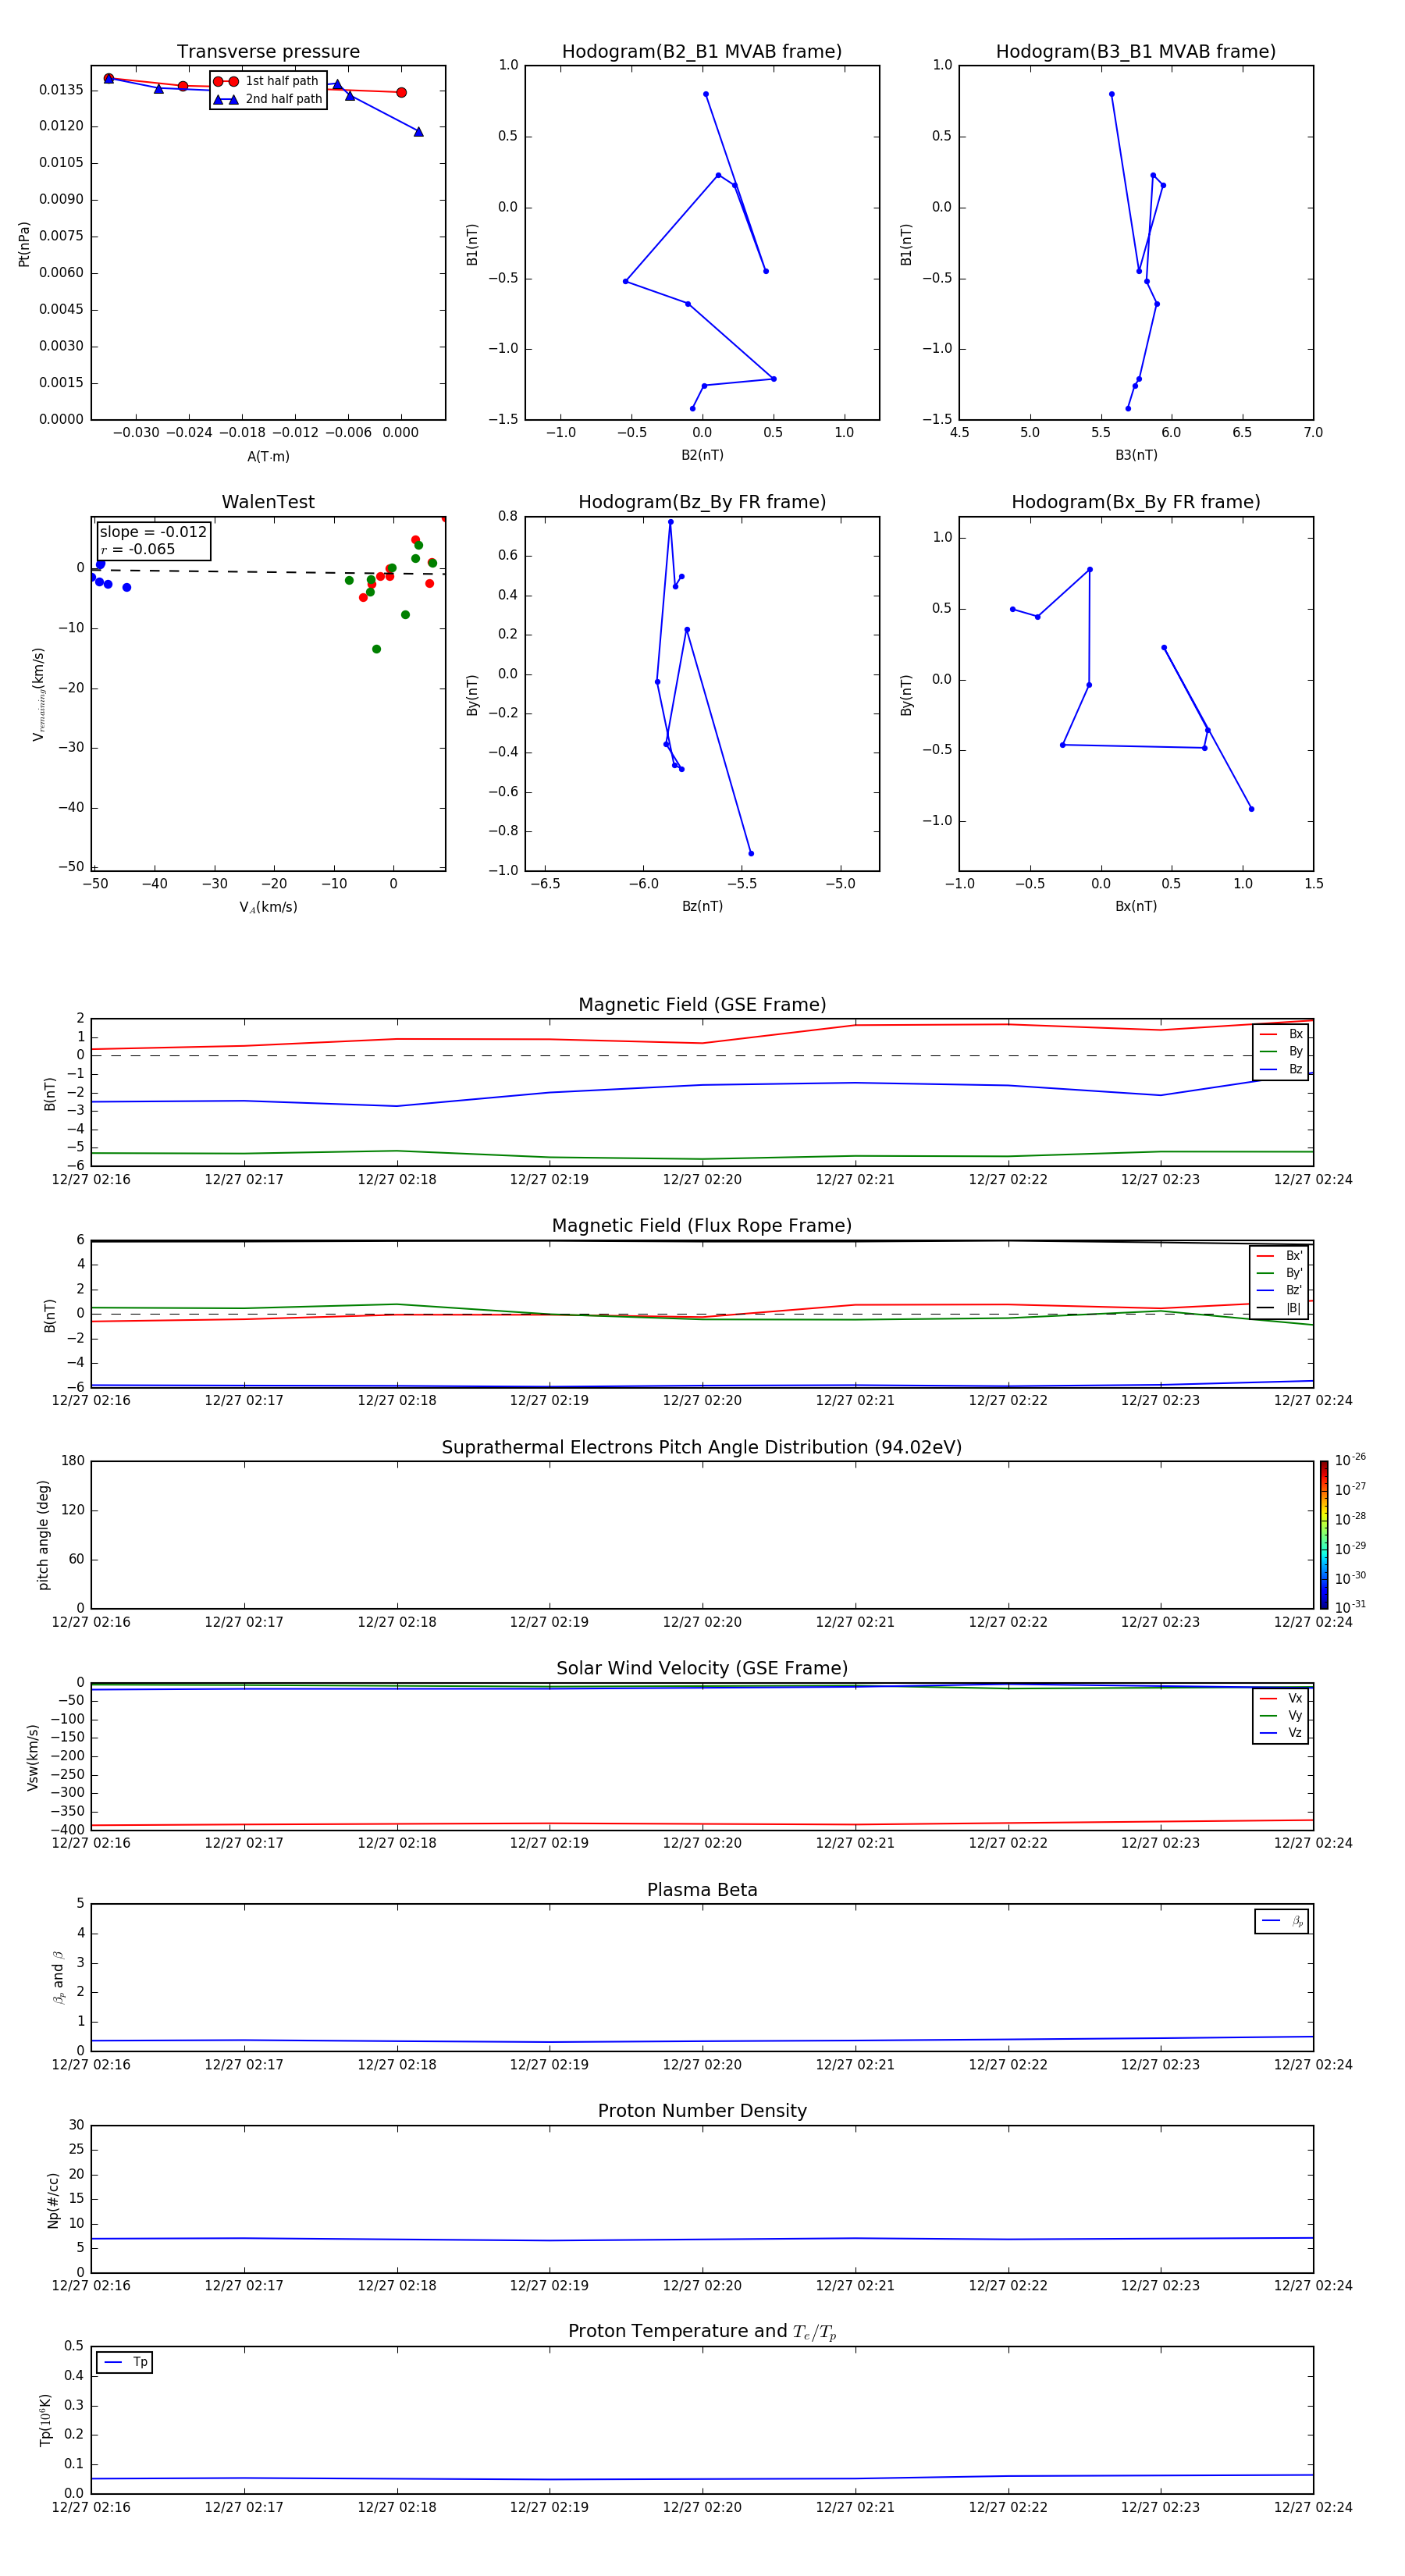Click the Vx legend entry in velocity plot
1405x2576 pixels.
[1281, 1699]
